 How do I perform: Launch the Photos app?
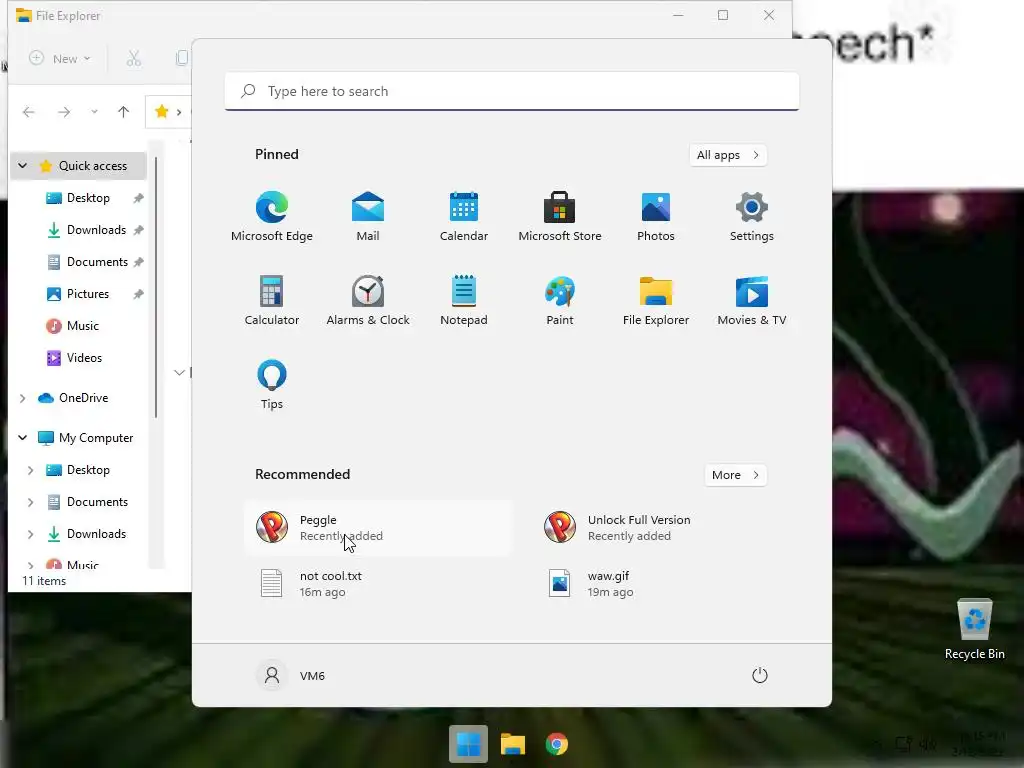point(656,217)
